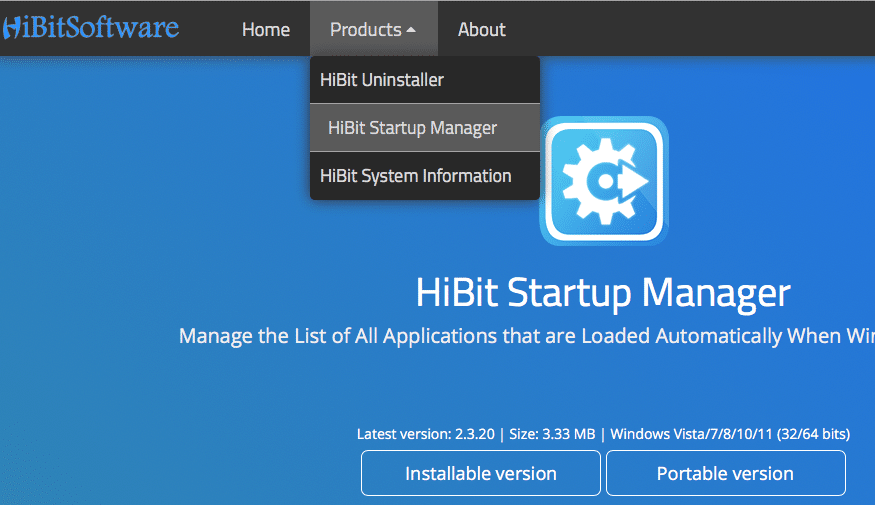Click the HiBit Startup Manager heading

click(603, 292)
